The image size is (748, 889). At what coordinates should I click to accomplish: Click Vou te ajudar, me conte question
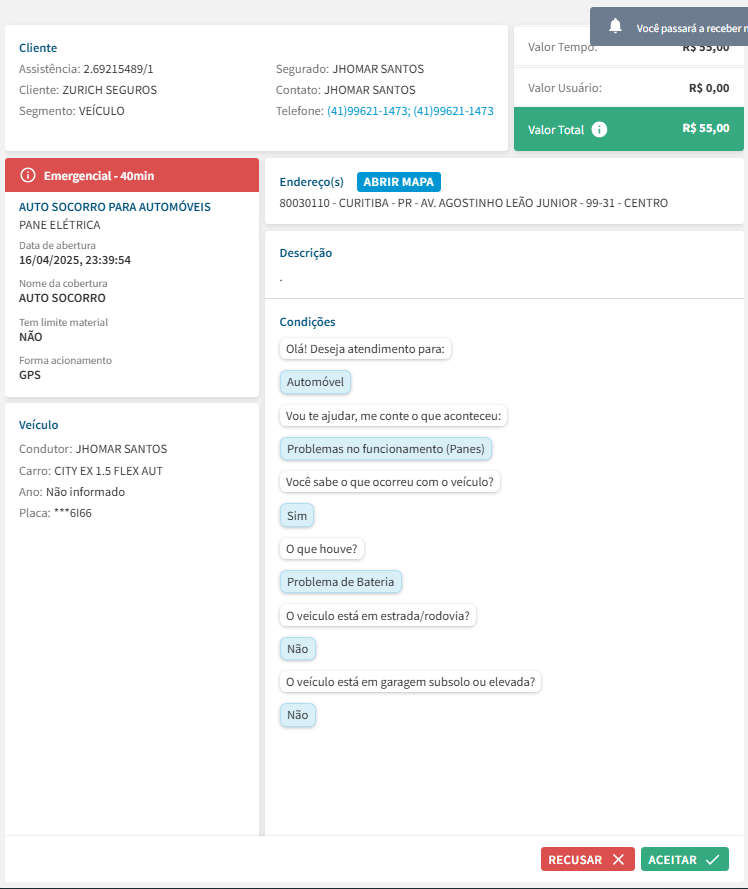tap(393, 416)
